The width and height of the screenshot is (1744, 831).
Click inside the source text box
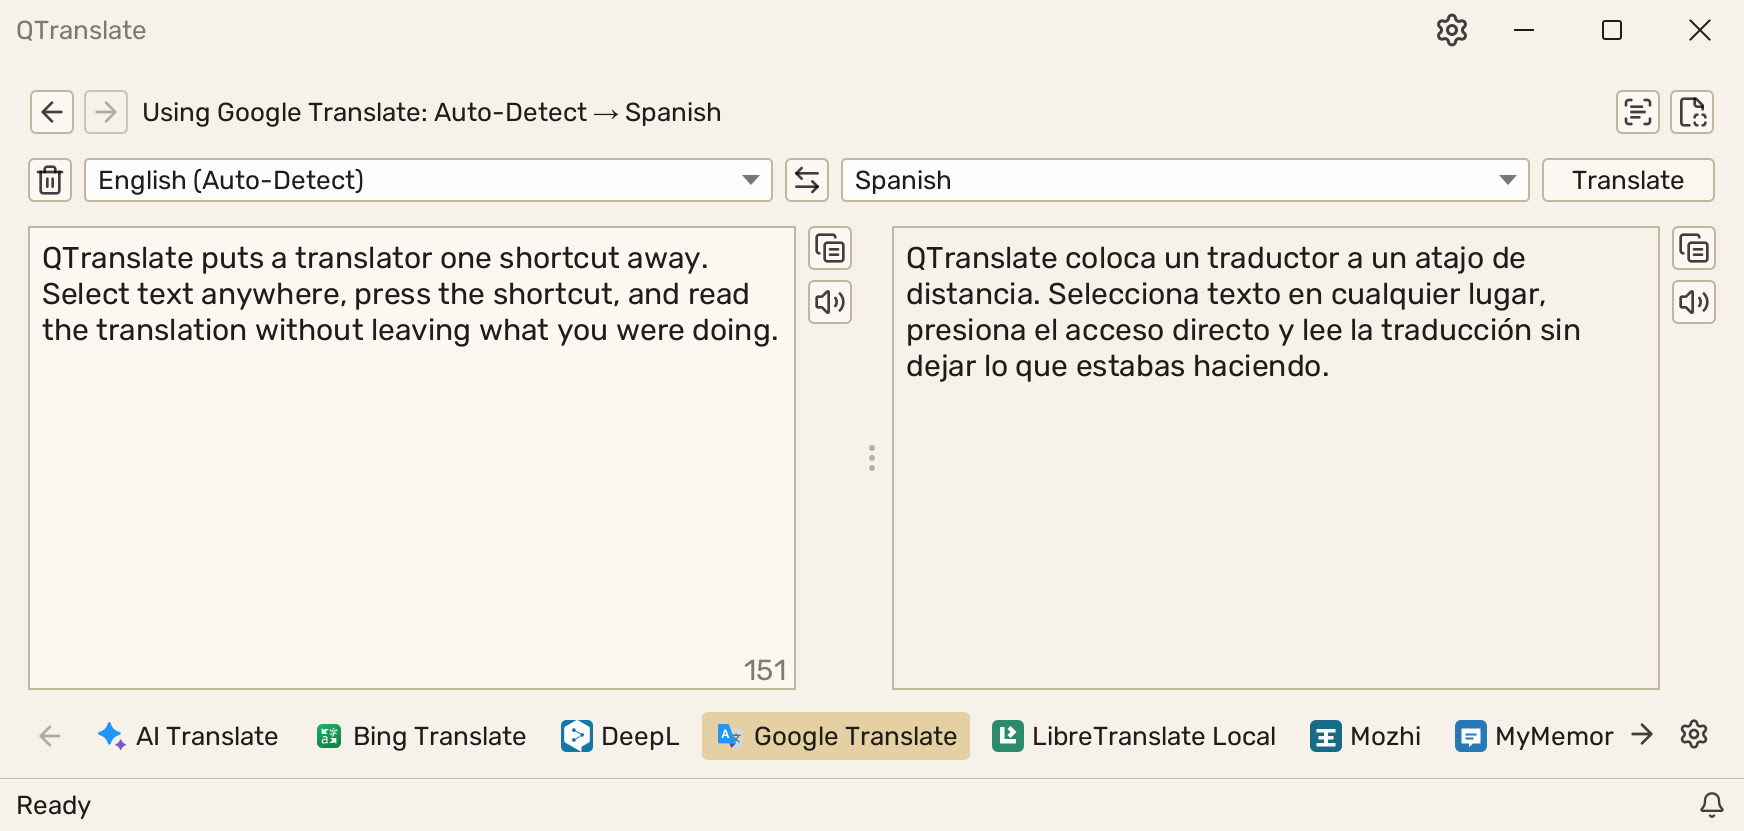(412, 458)
